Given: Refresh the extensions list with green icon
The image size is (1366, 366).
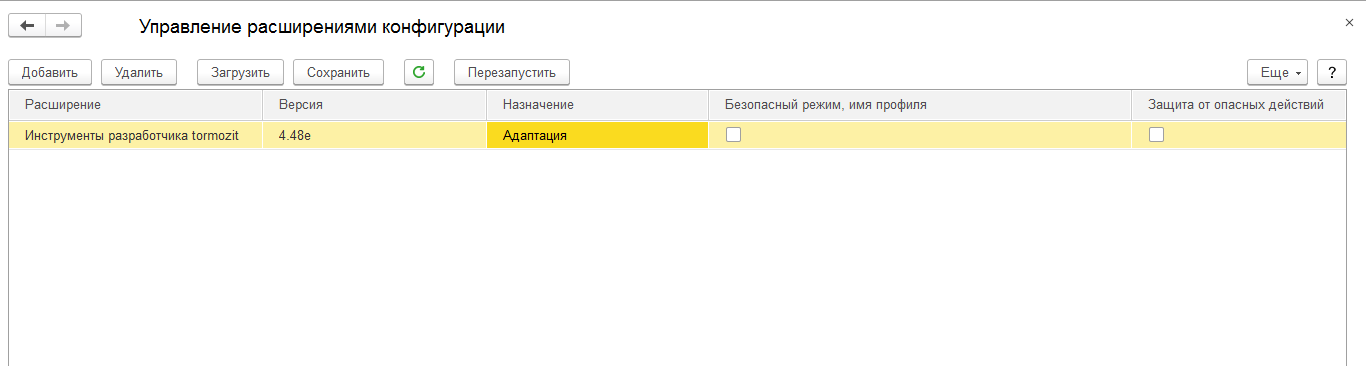Looking at the screenshot, I should coord(419,72).
